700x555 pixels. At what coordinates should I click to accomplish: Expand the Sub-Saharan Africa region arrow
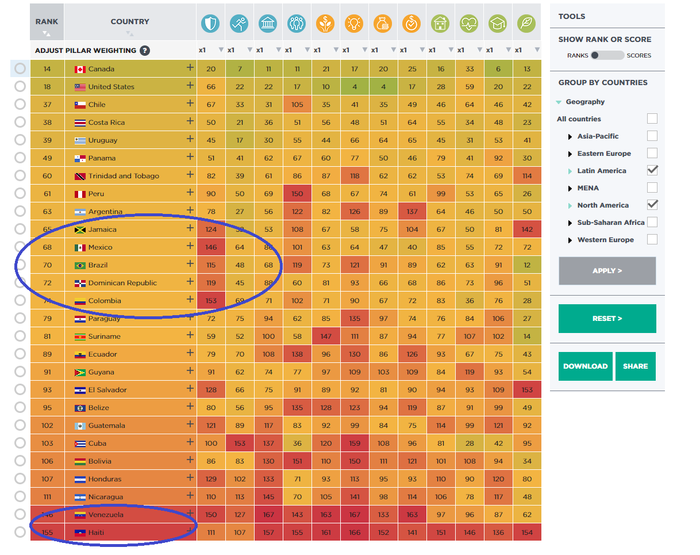coord(570,223)
